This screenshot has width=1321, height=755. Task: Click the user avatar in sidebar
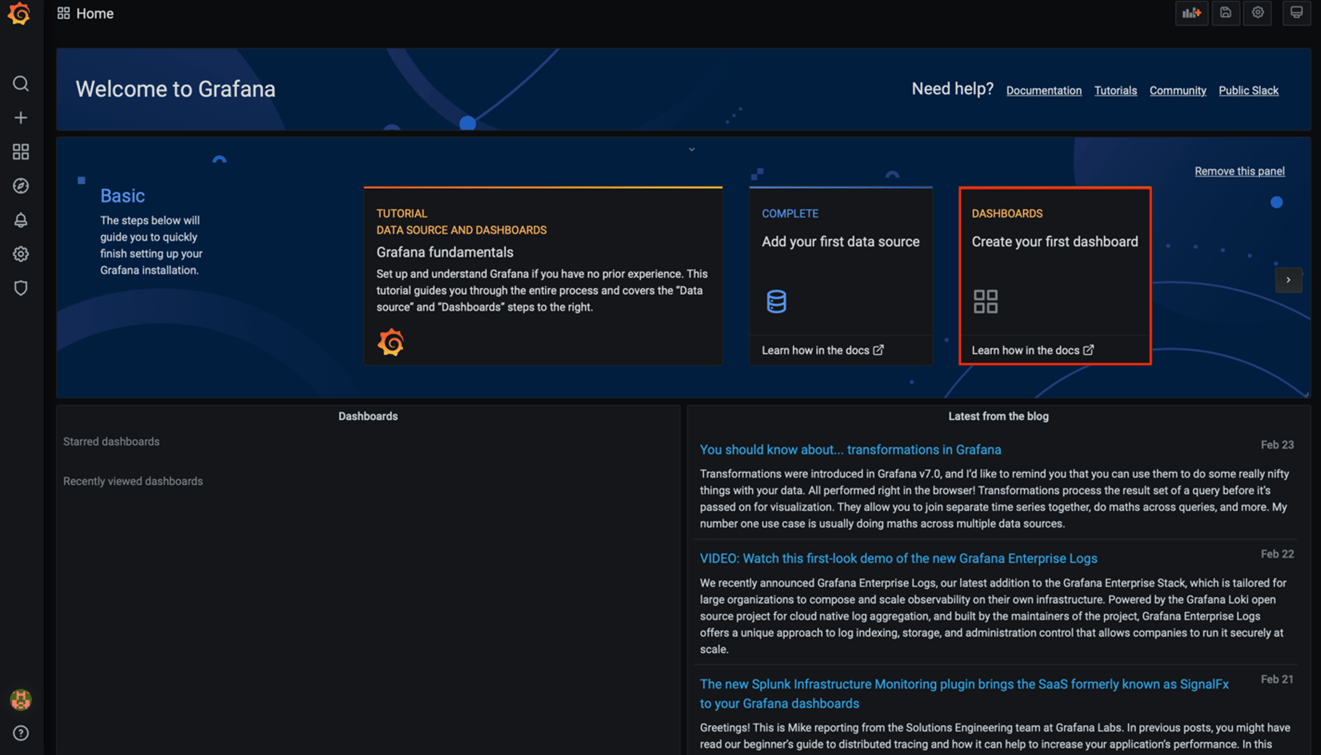[x=20, y=699]
